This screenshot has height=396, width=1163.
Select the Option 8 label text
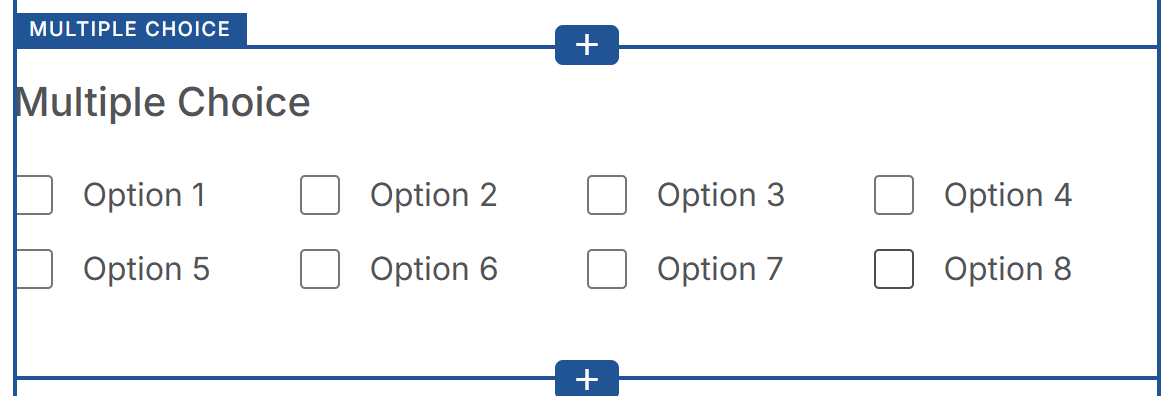[x=1007, y=269]
